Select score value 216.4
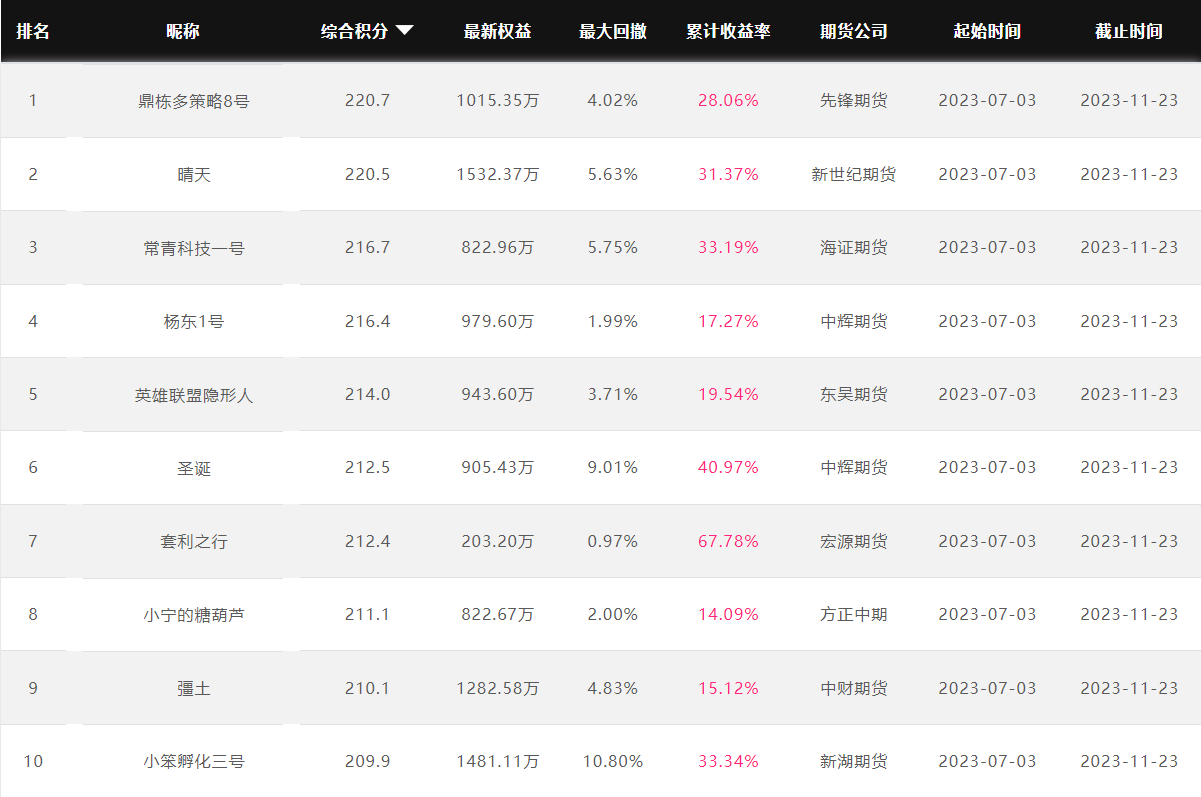Viewport: 1201px width, 797px height. tap(367, 321)
